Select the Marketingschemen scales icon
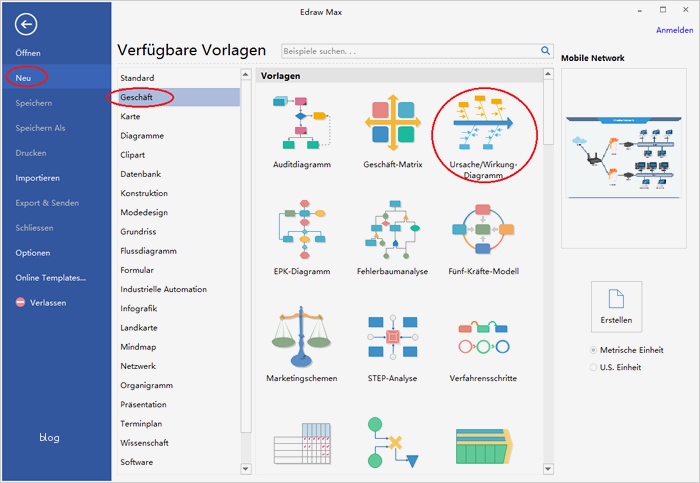The image size is (700, 483). tap(301, 337)
